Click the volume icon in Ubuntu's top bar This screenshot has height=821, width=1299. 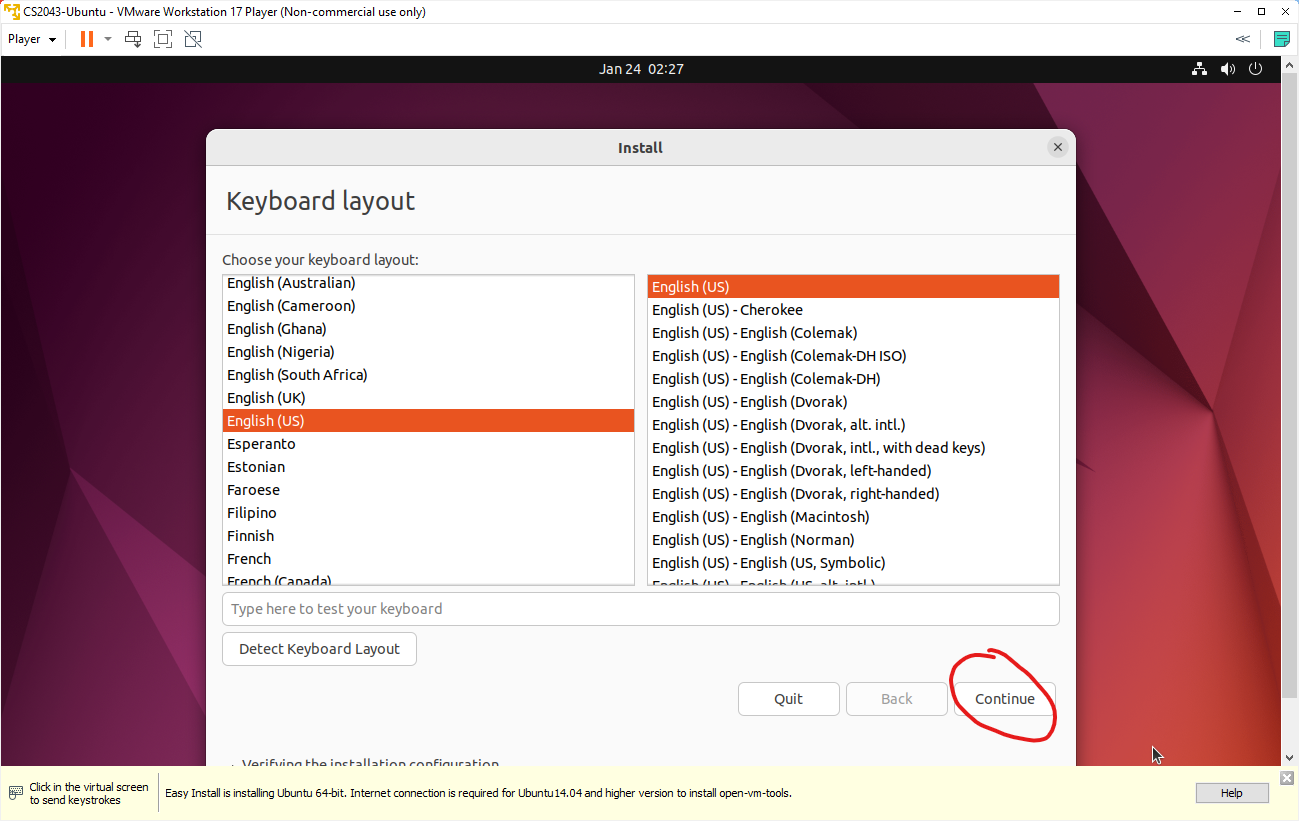[1227, 68]
